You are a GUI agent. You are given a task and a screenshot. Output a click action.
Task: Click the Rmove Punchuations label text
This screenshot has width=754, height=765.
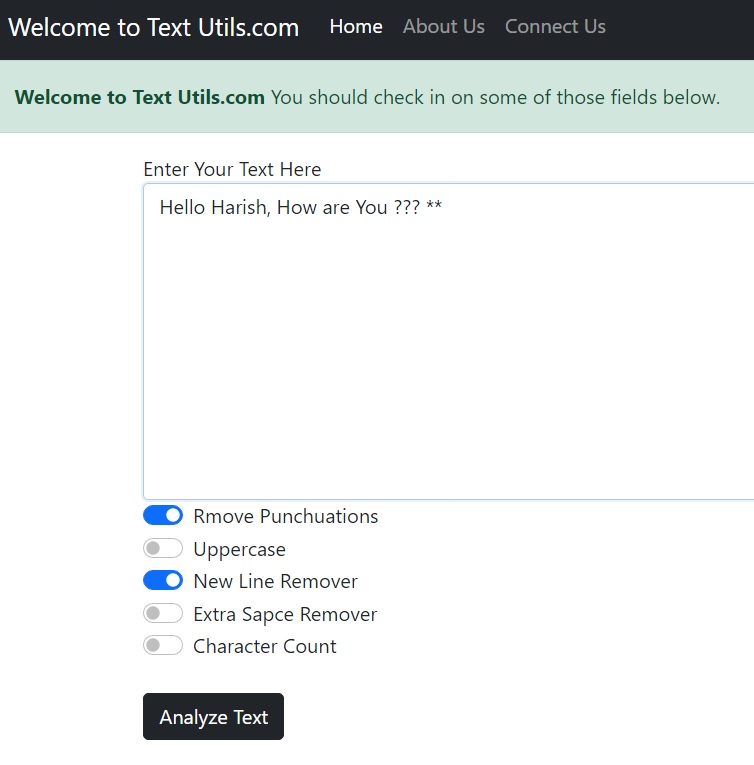click(x=285, y=517)
